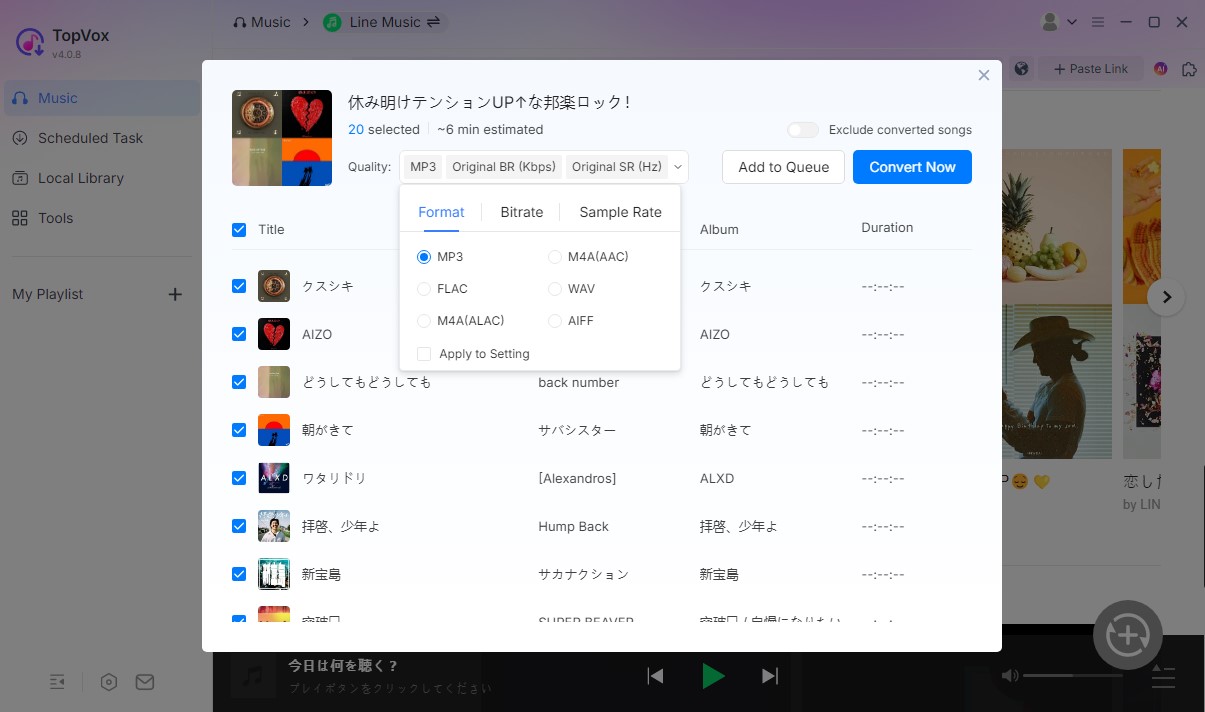This screenshot has height=712, width=1205.
Task: Click the Line Music service switcher
Action: coord(384,22)
